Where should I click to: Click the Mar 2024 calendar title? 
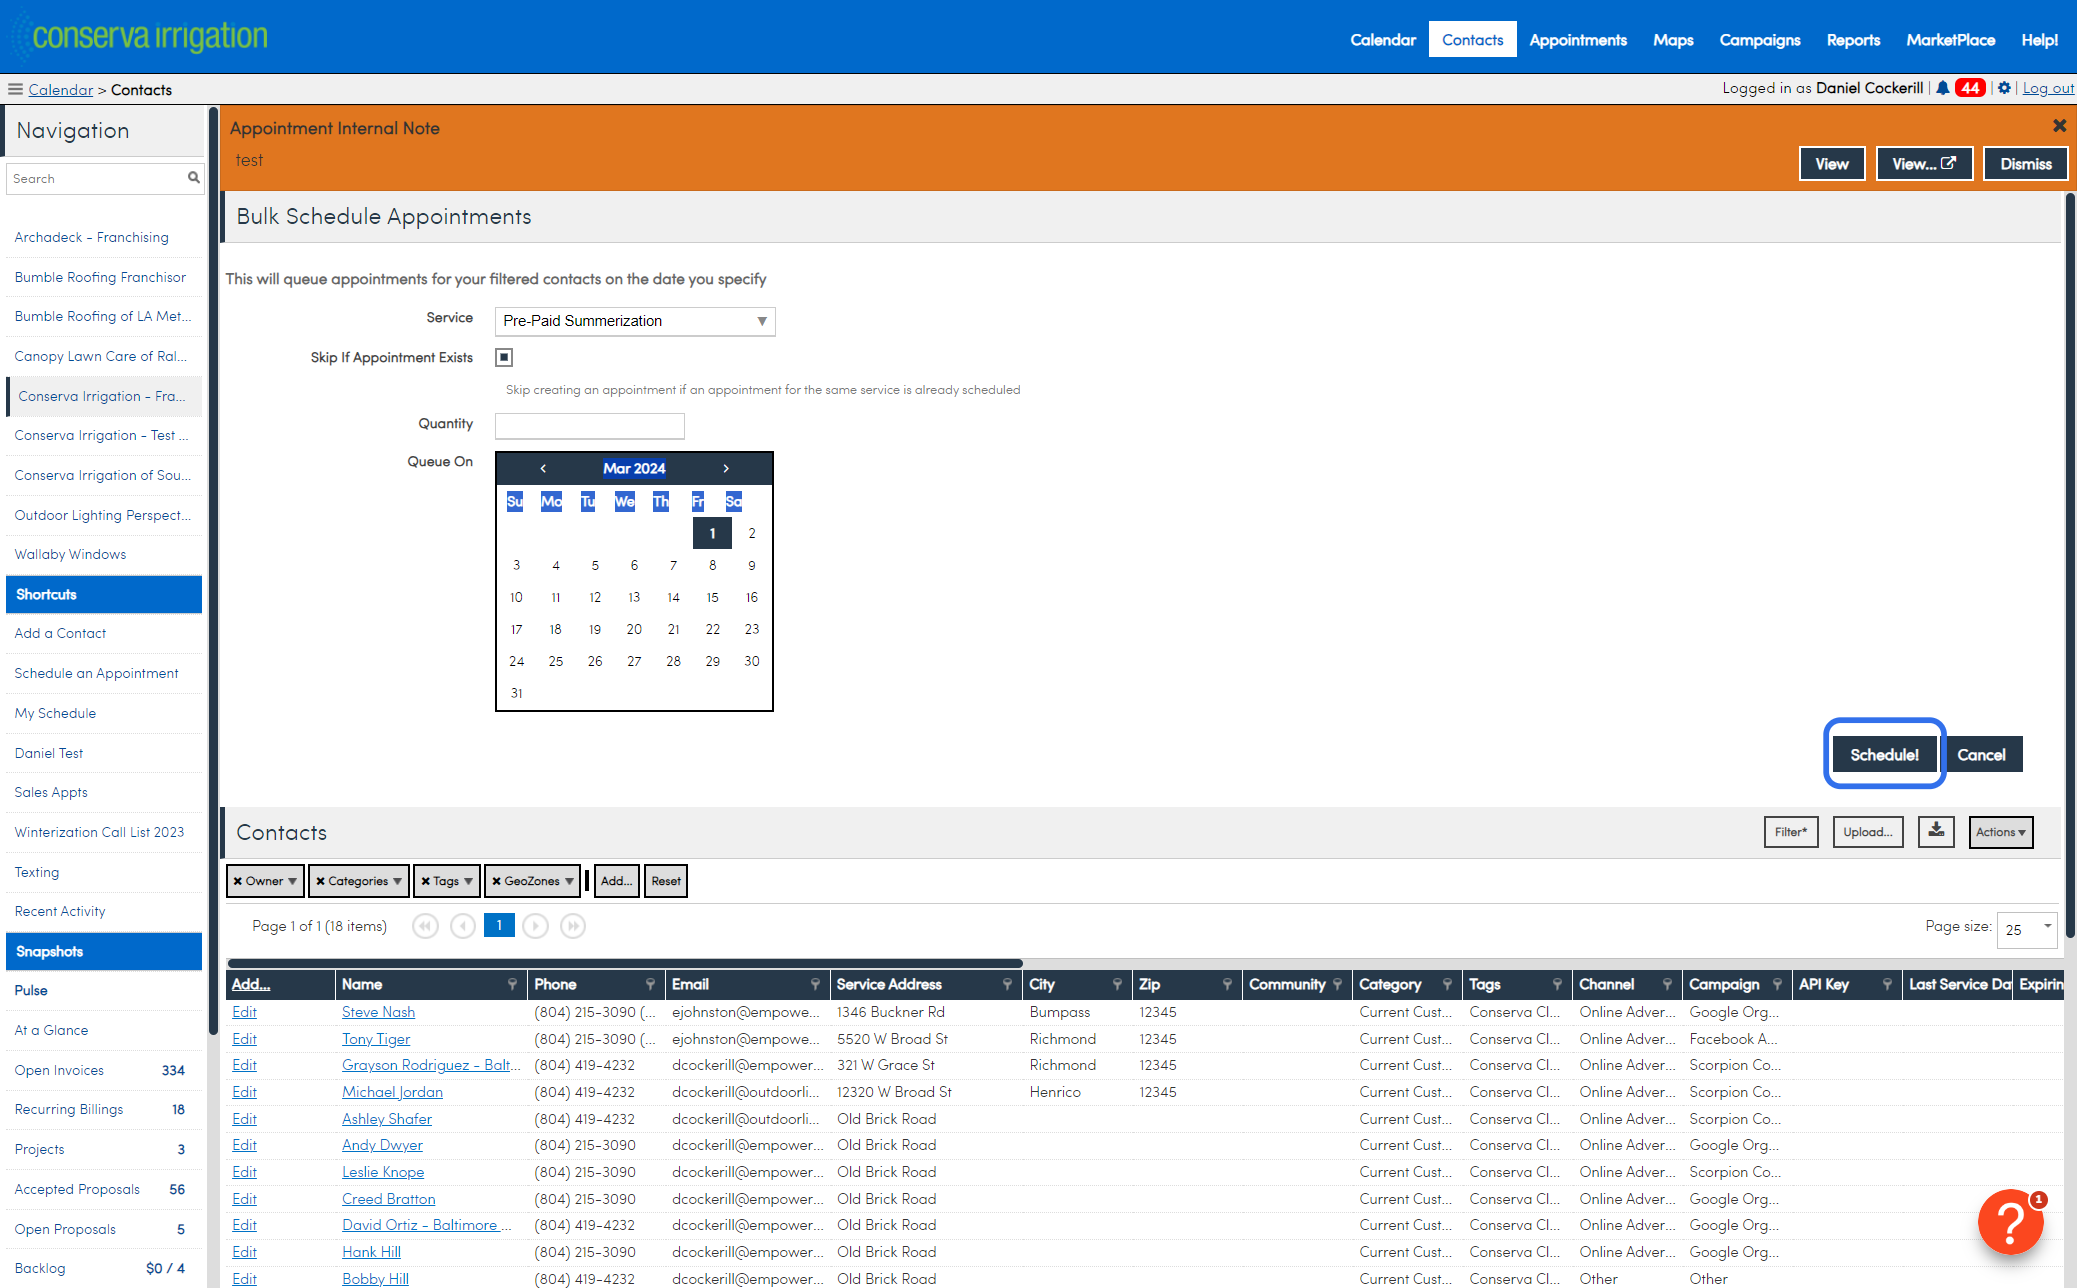(x=634, y=468)
